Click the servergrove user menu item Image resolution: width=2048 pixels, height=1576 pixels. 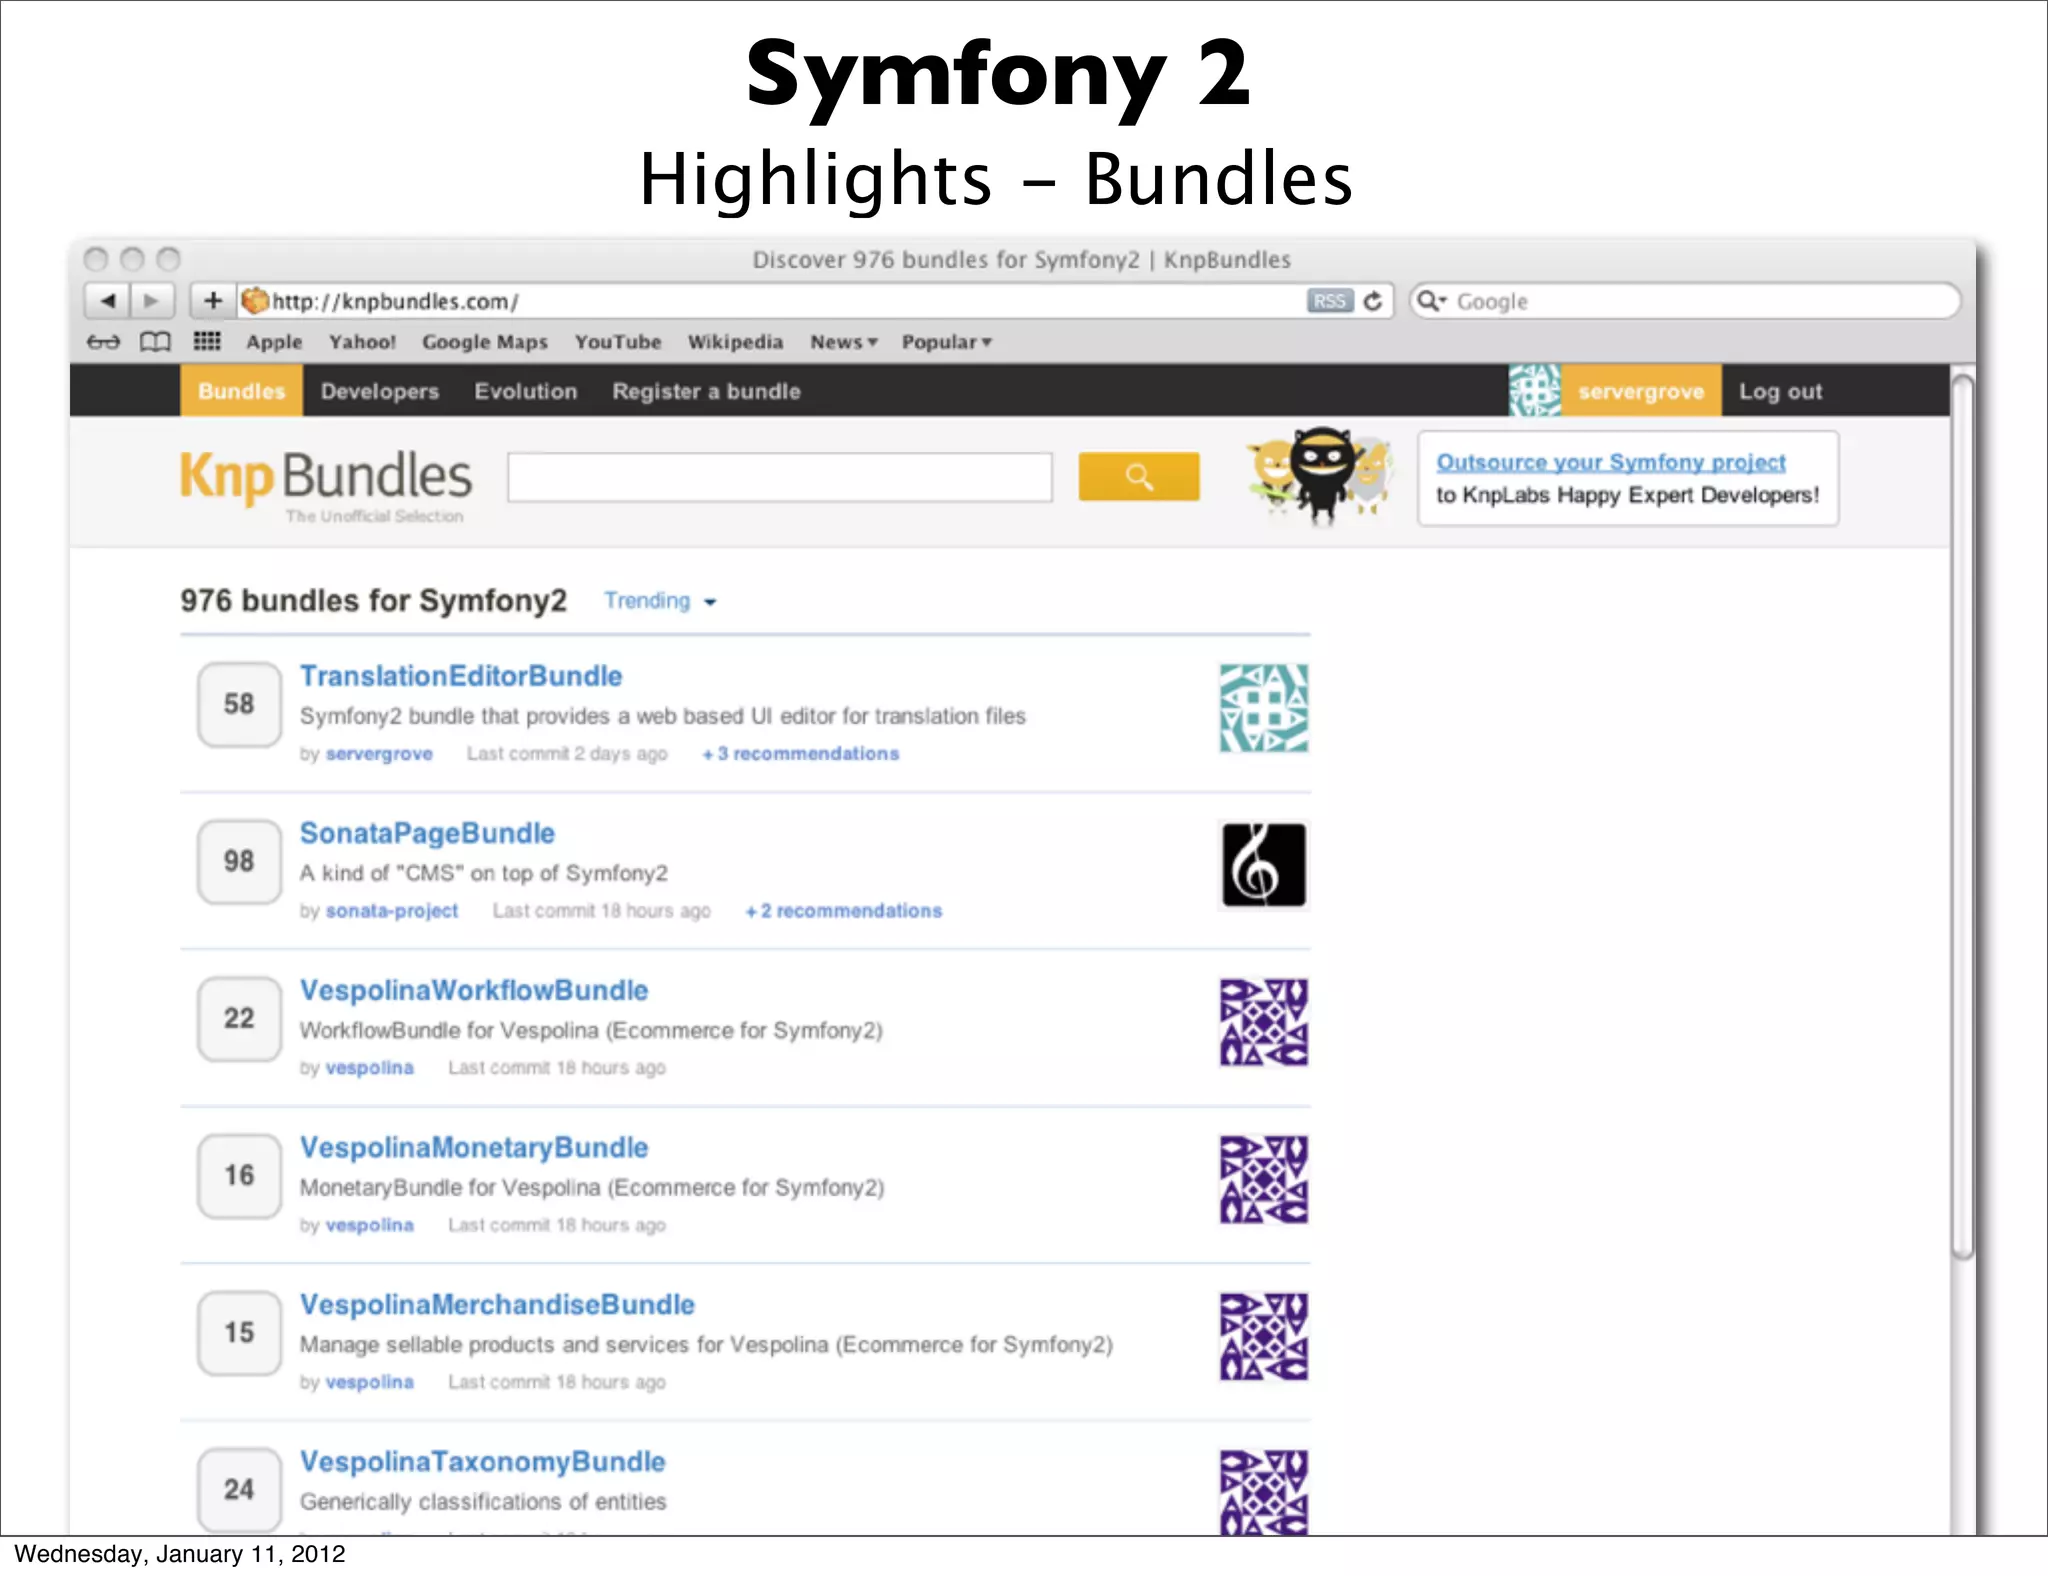1641,391
